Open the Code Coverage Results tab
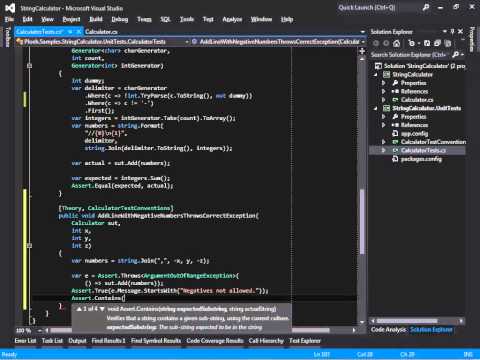Image resolution: width=480 pixels, height=360 pixels. 215,341
